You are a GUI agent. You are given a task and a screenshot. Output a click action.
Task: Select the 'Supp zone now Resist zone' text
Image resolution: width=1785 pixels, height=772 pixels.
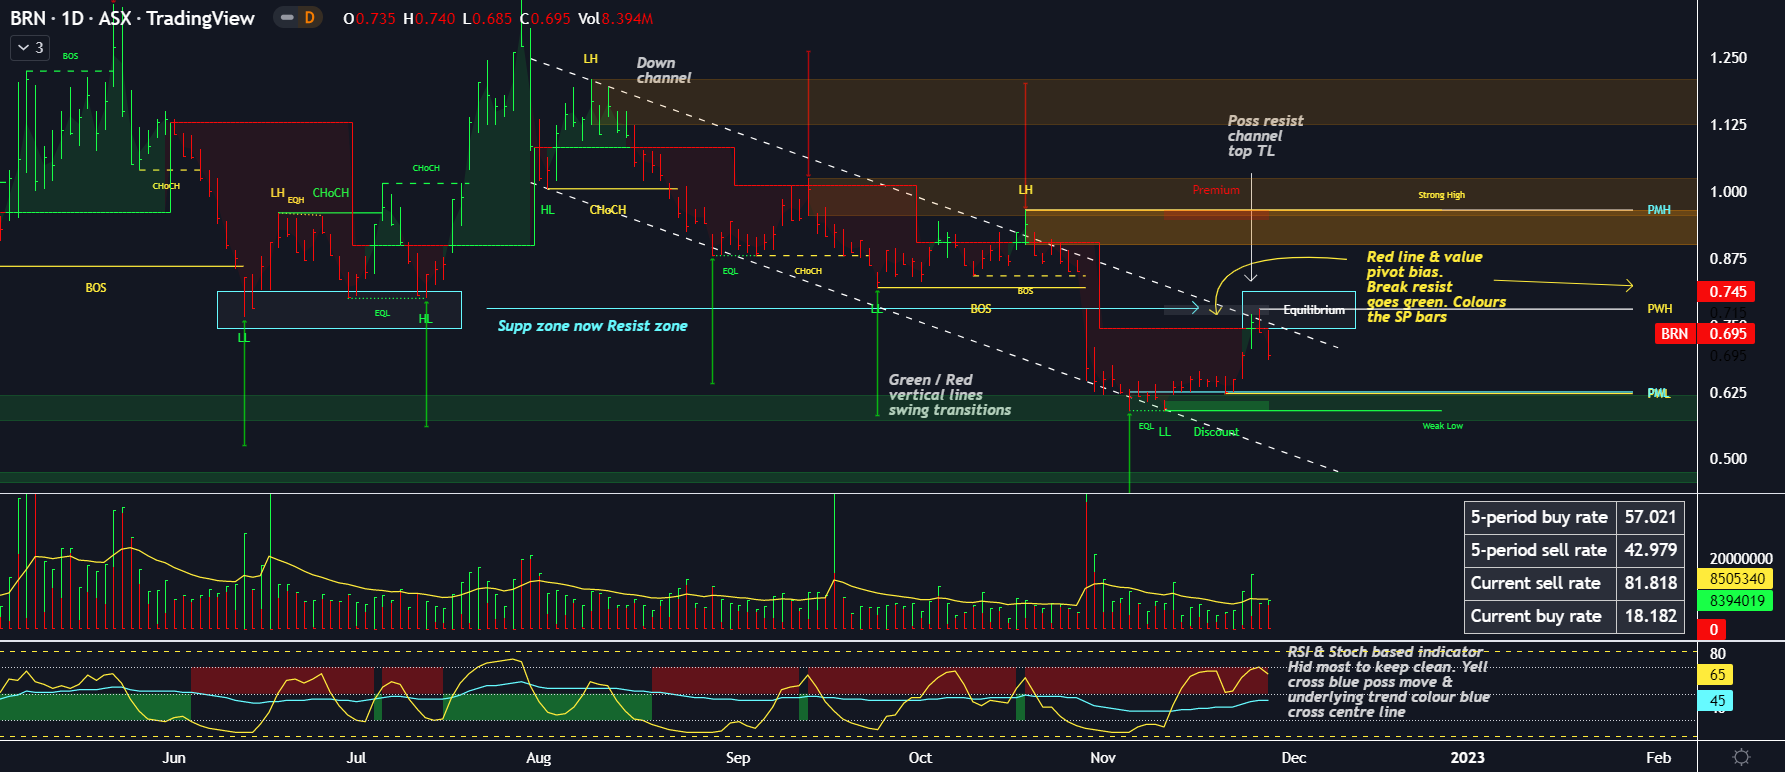[592, 326]
